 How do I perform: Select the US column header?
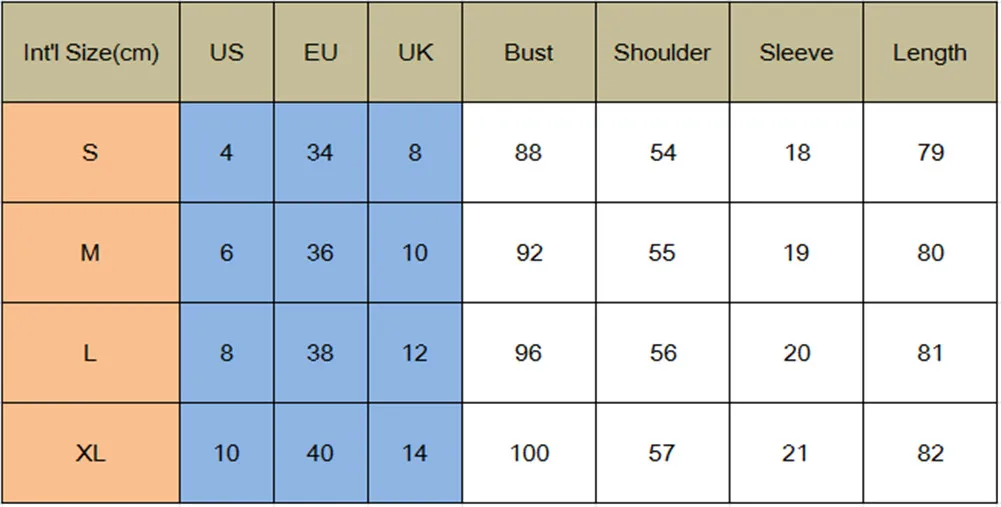[227, 52]
